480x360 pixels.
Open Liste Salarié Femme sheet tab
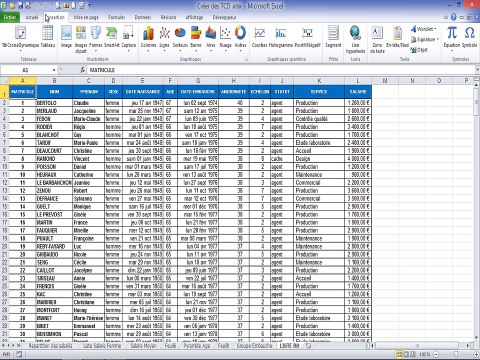[102, 346]
